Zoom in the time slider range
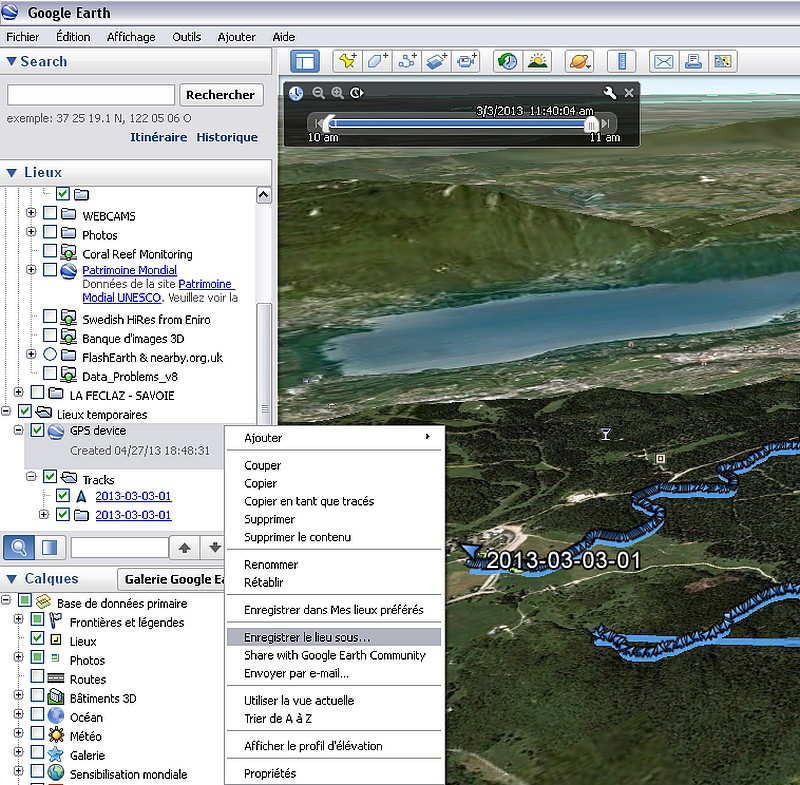The width and height of the screenshot is (800, 785). (x=337, y=93)
